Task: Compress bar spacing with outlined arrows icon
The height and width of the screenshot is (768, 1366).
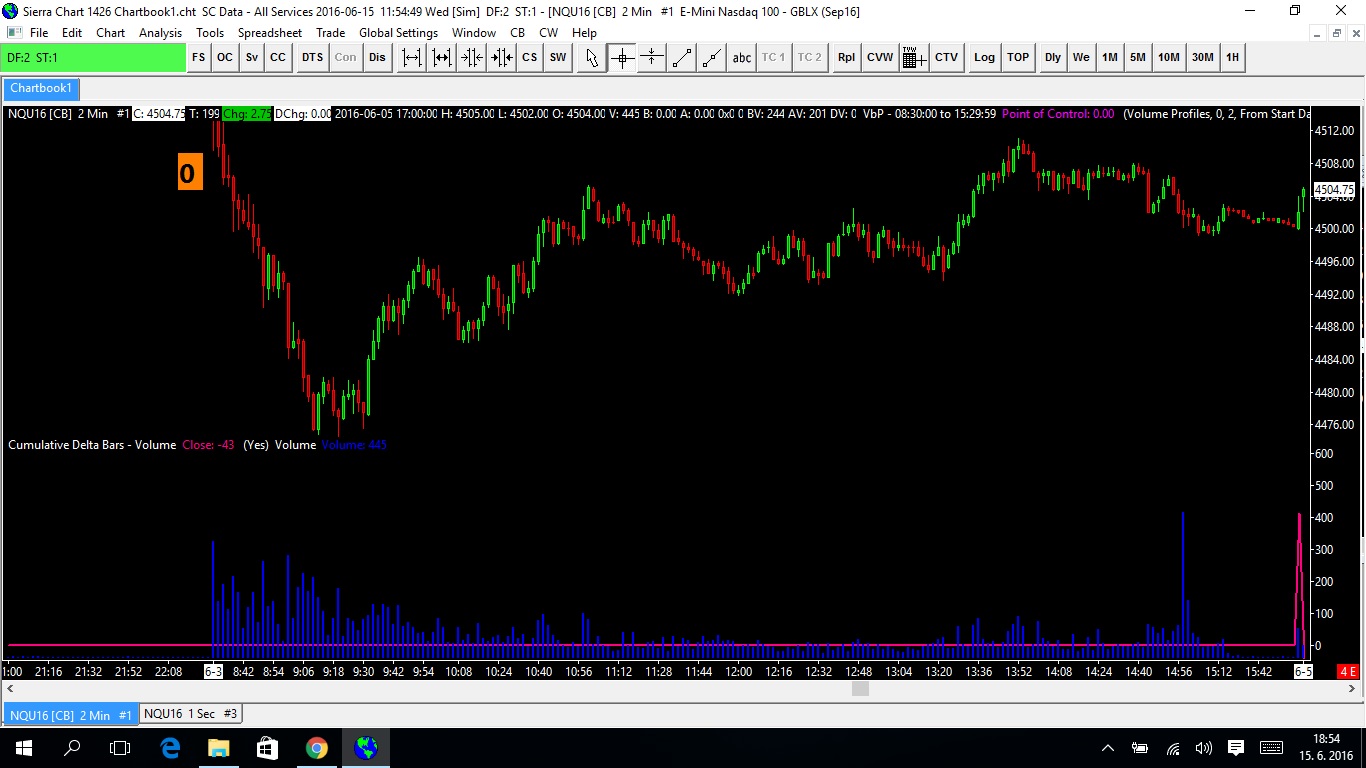Action: [472, 57]
